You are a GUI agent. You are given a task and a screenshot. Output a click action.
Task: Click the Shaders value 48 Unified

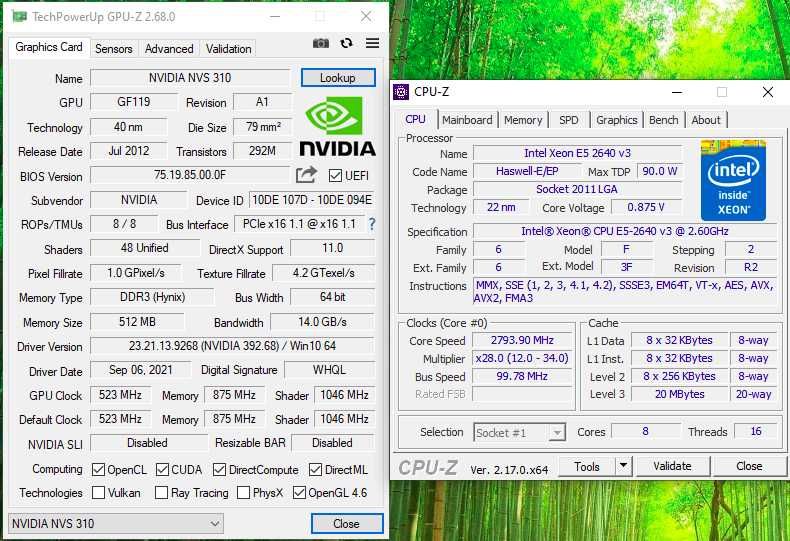145,248
